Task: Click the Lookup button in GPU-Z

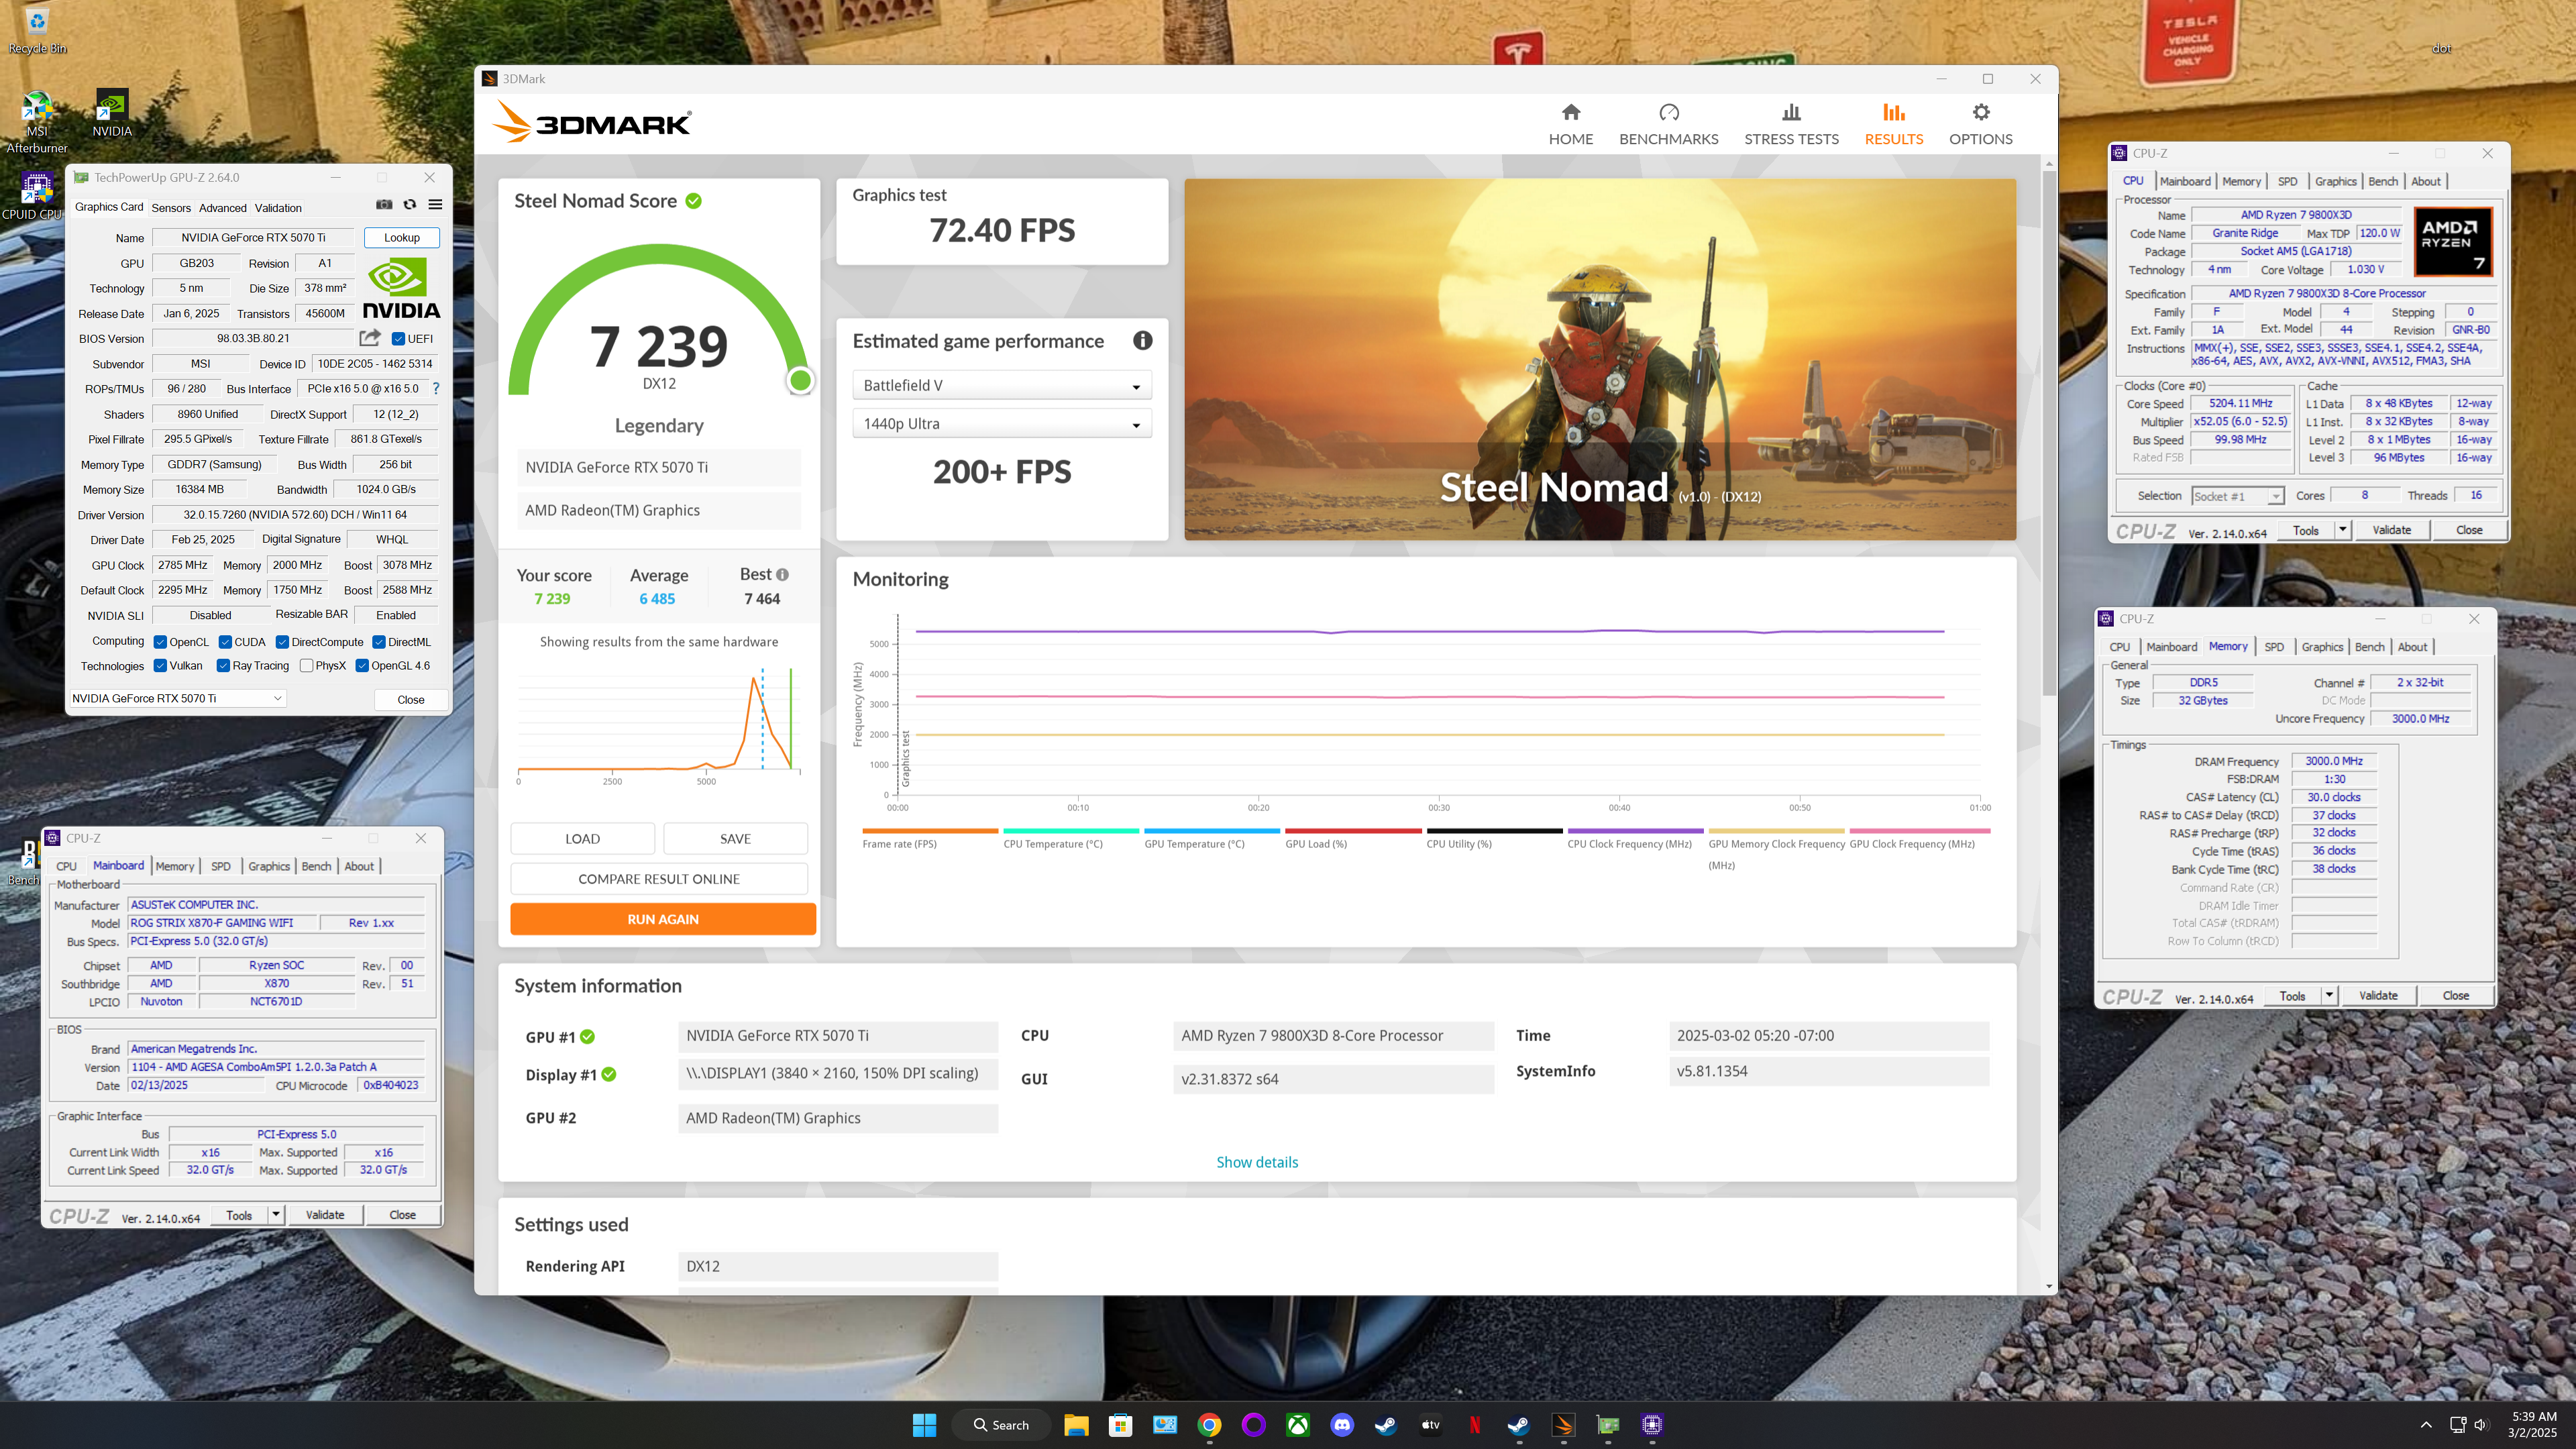Action: click(x=401, y=237)
